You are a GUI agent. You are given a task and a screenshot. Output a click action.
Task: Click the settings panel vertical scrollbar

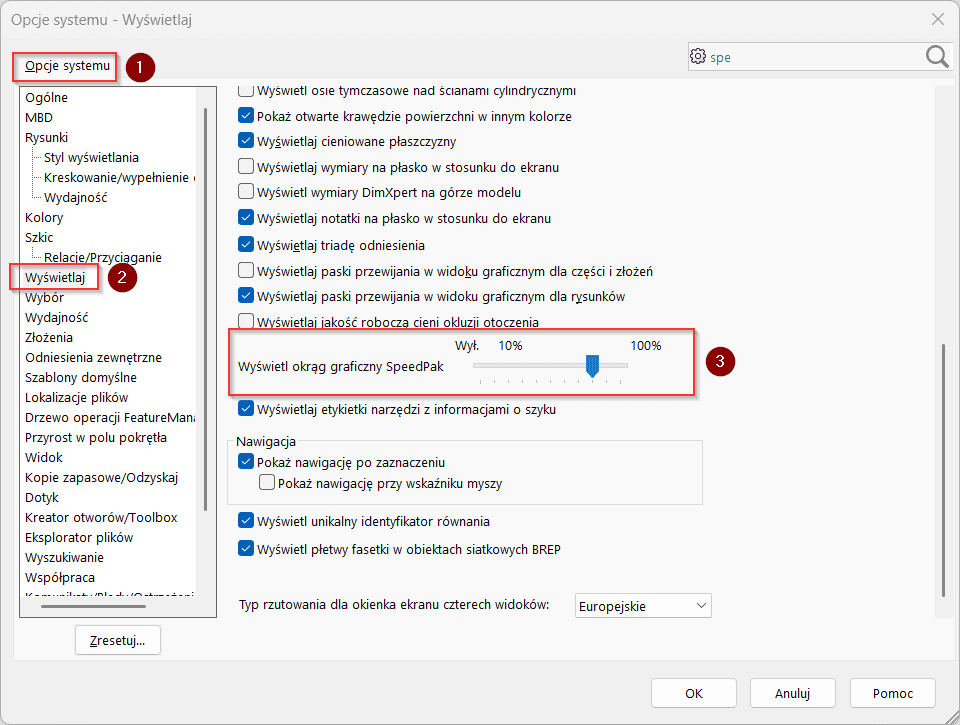pyautogui.click(x=941, y=470)
